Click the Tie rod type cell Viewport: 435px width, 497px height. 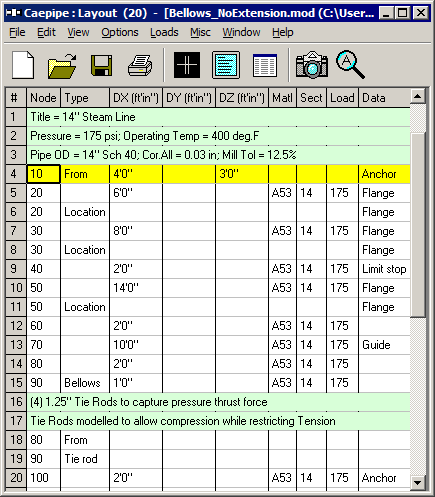85,459
